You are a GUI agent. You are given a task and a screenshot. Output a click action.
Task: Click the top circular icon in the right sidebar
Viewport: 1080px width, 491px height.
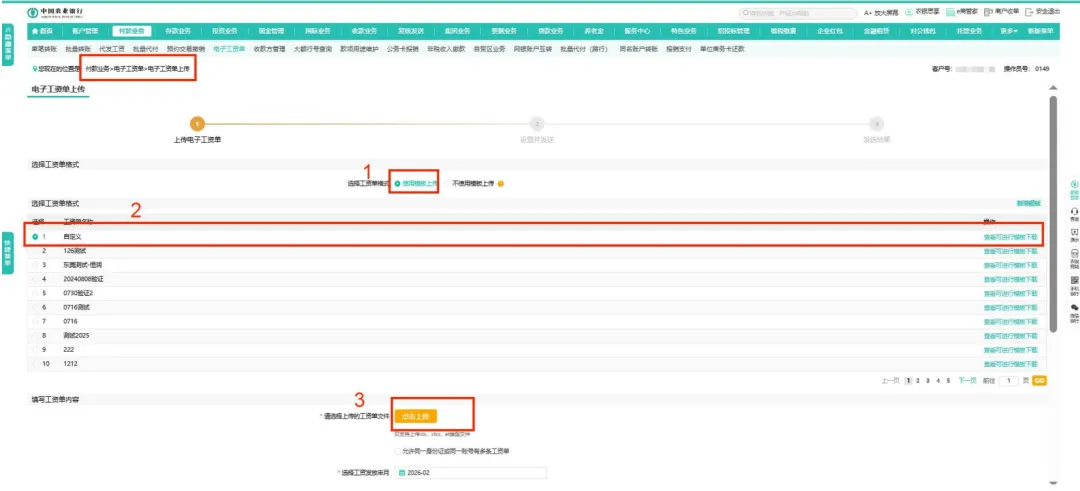(x=1074, y=185)
